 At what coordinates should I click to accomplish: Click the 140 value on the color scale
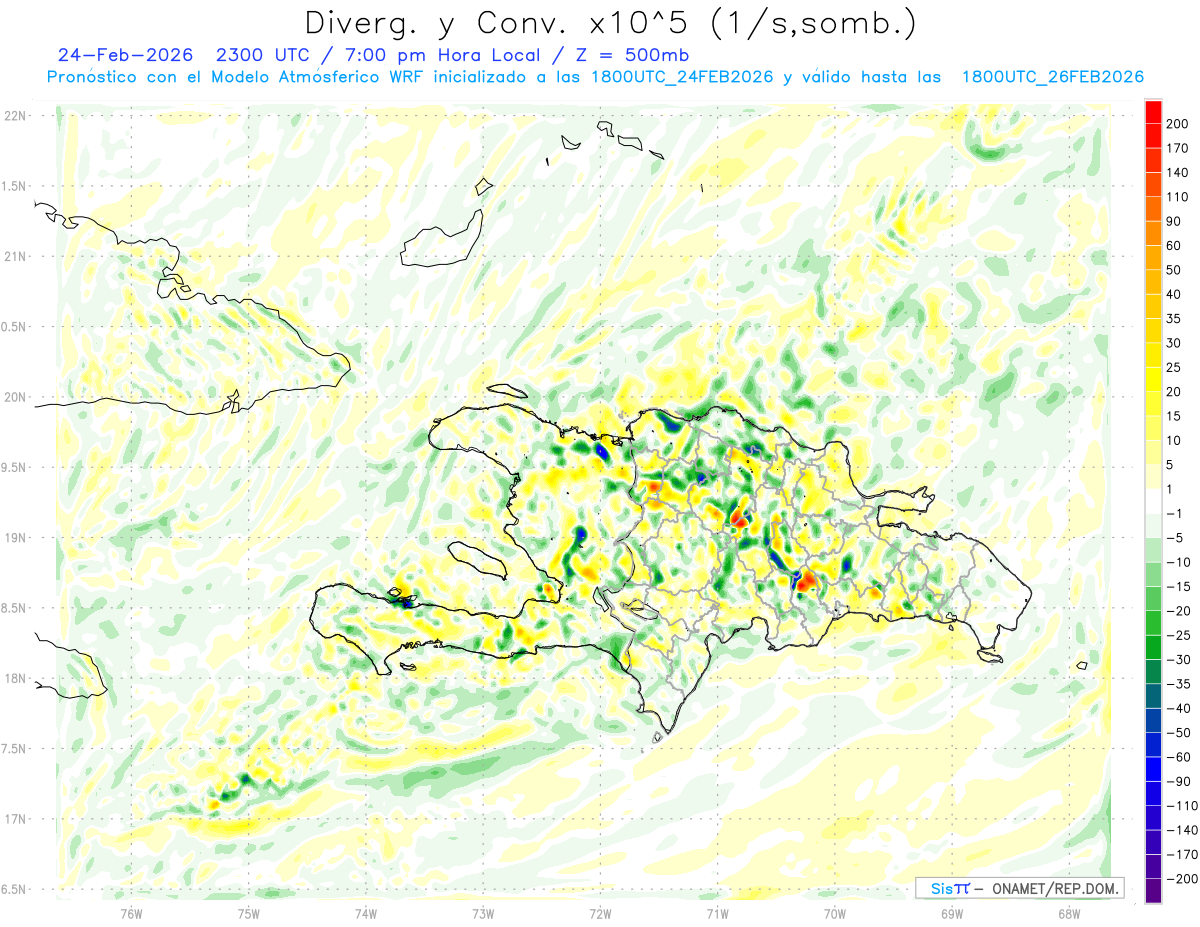[1179, 173]
